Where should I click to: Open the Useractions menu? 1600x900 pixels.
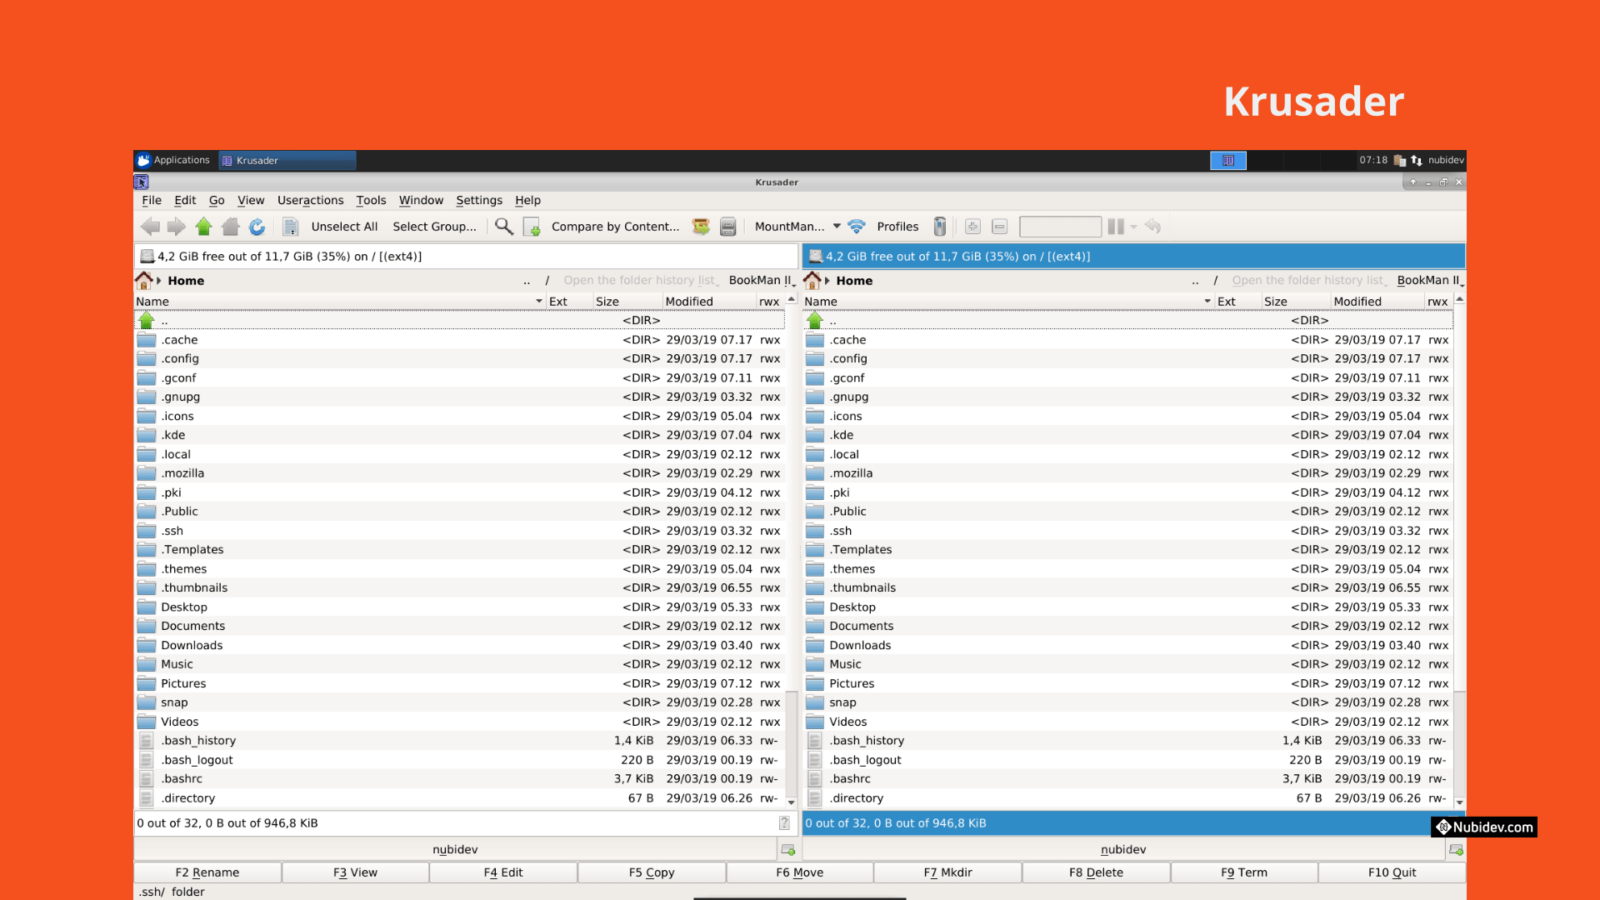click(310, 200)
